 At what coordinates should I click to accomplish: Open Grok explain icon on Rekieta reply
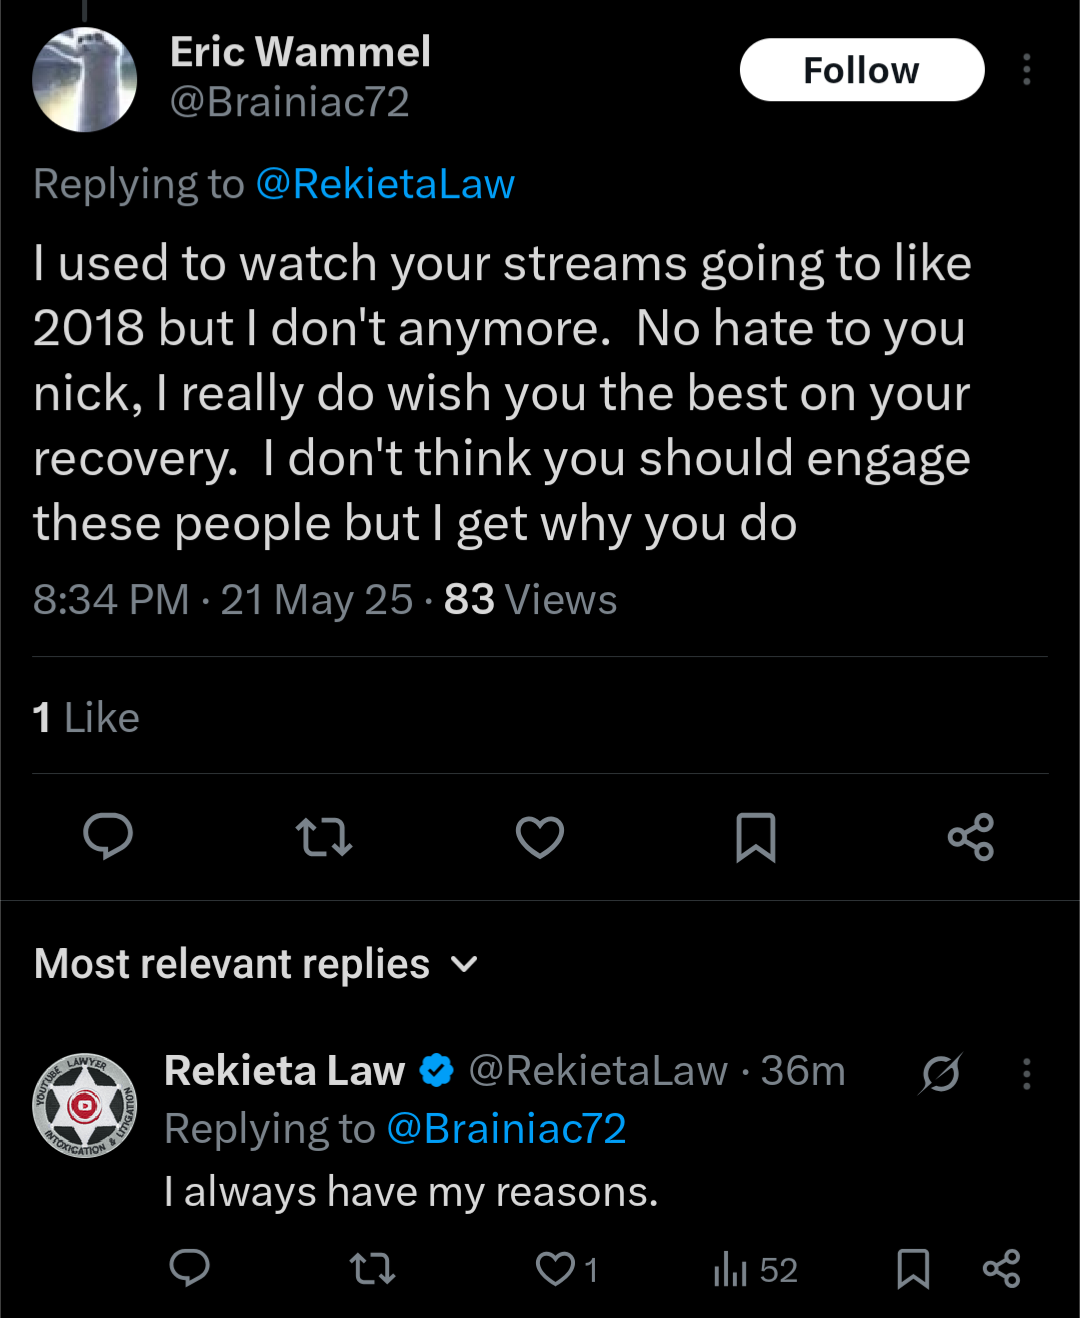(941, 1074)
